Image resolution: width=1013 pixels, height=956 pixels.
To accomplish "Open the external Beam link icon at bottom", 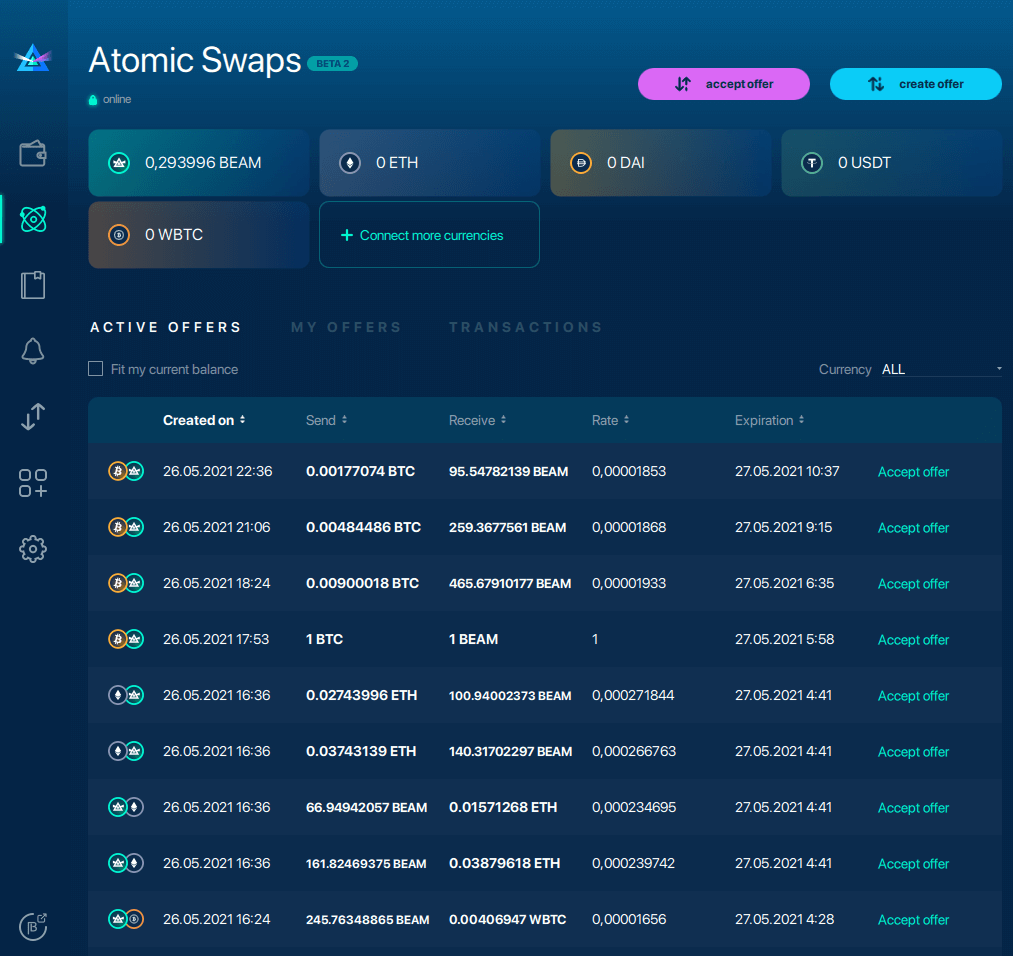I will tap(33, 925).
